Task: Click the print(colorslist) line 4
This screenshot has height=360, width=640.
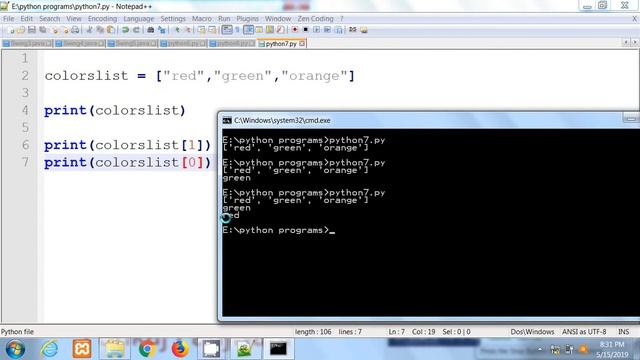Action: (115, 111)
